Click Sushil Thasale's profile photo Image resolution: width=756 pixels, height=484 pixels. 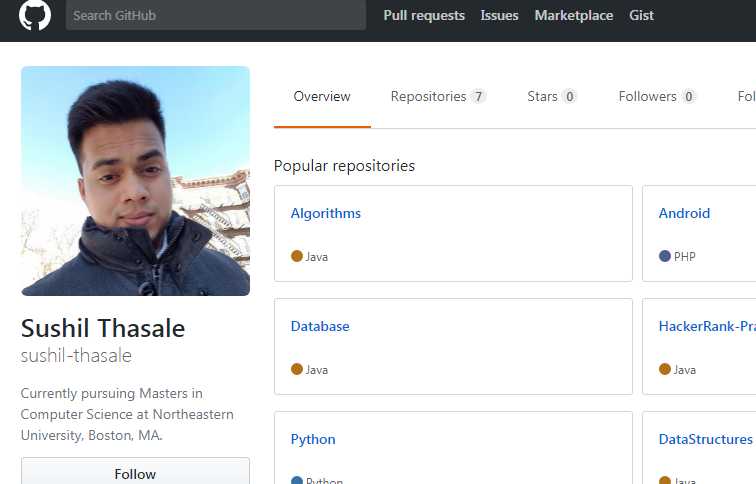pos(135,181)
